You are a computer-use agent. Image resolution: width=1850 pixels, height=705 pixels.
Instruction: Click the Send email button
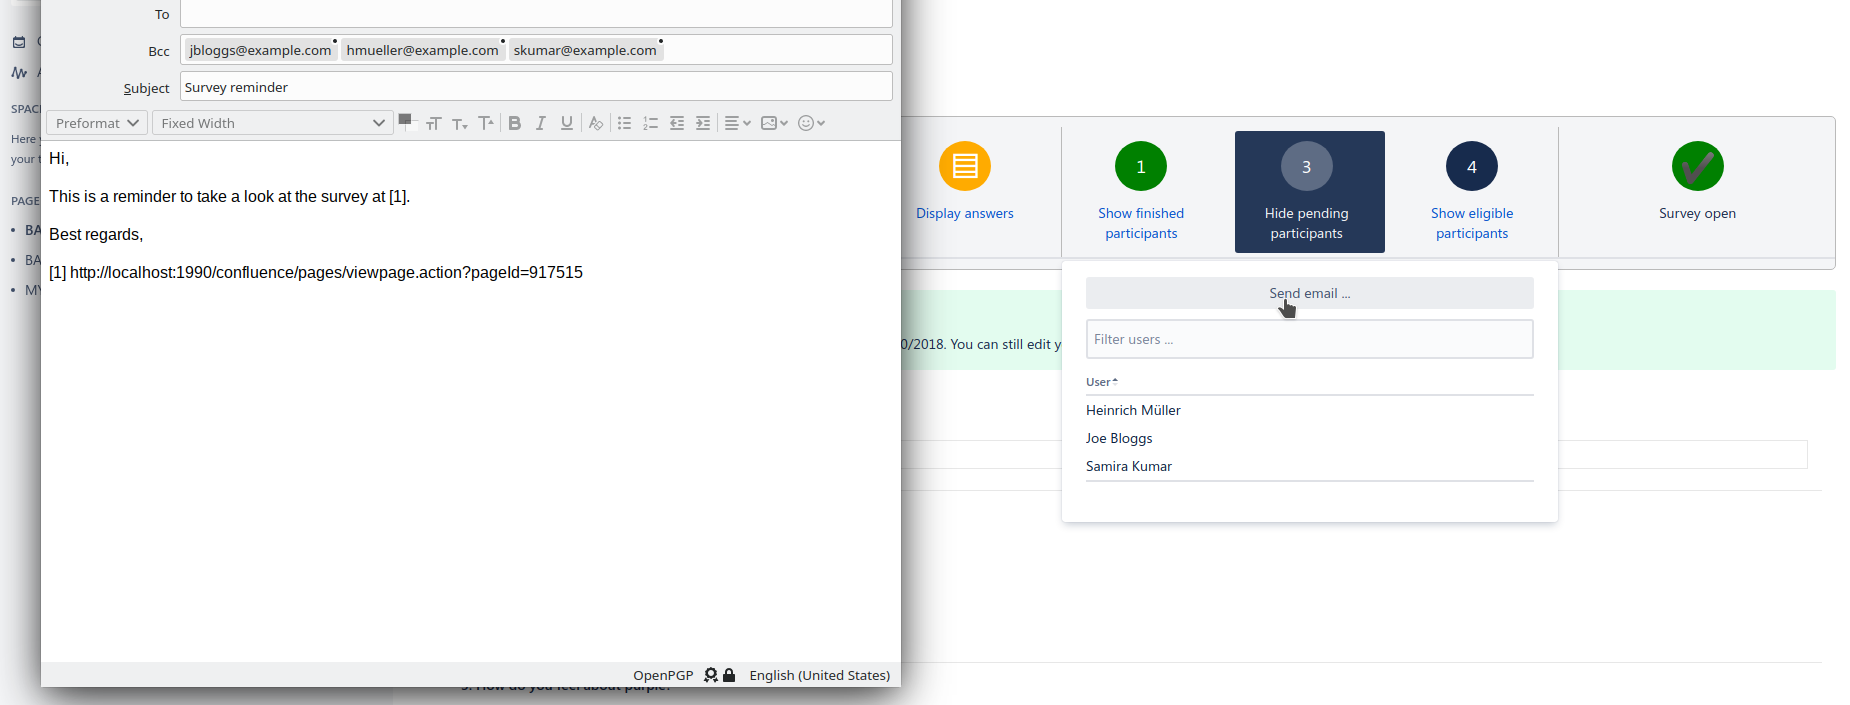(x=1309, y=293)
